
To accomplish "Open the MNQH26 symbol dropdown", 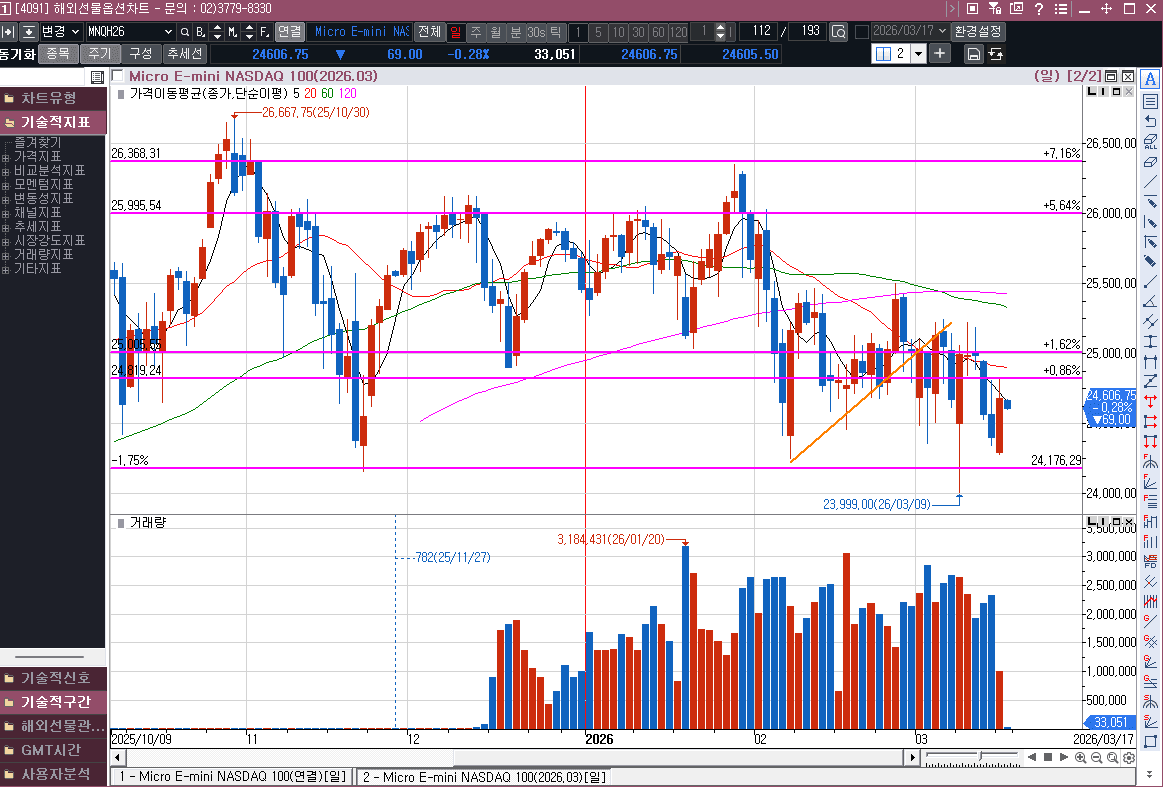I will [167, 32].
